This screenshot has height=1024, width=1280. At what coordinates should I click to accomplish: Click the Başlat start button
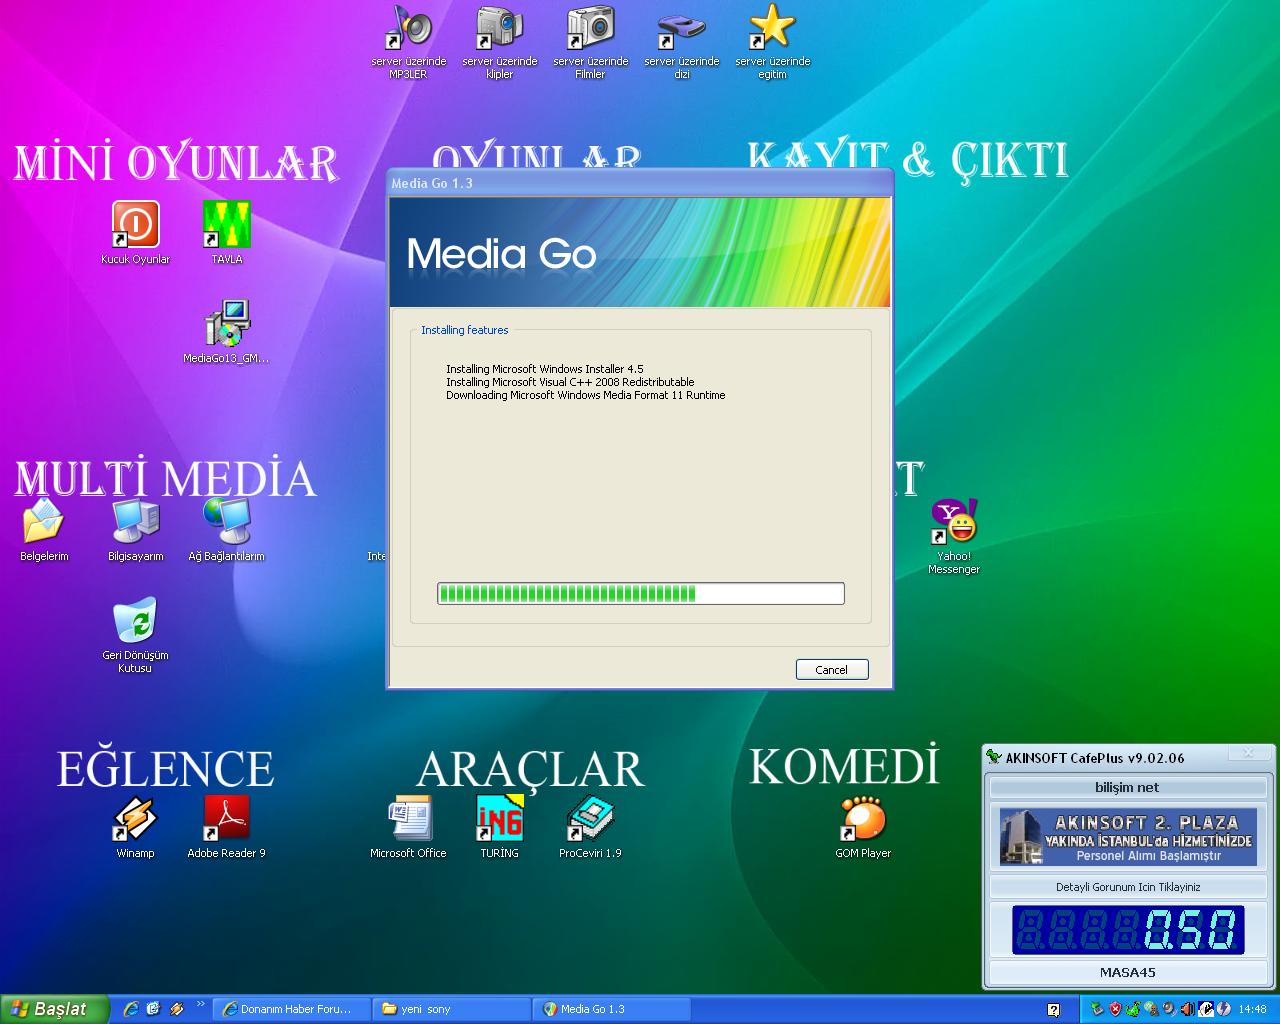coord(54,1009)
